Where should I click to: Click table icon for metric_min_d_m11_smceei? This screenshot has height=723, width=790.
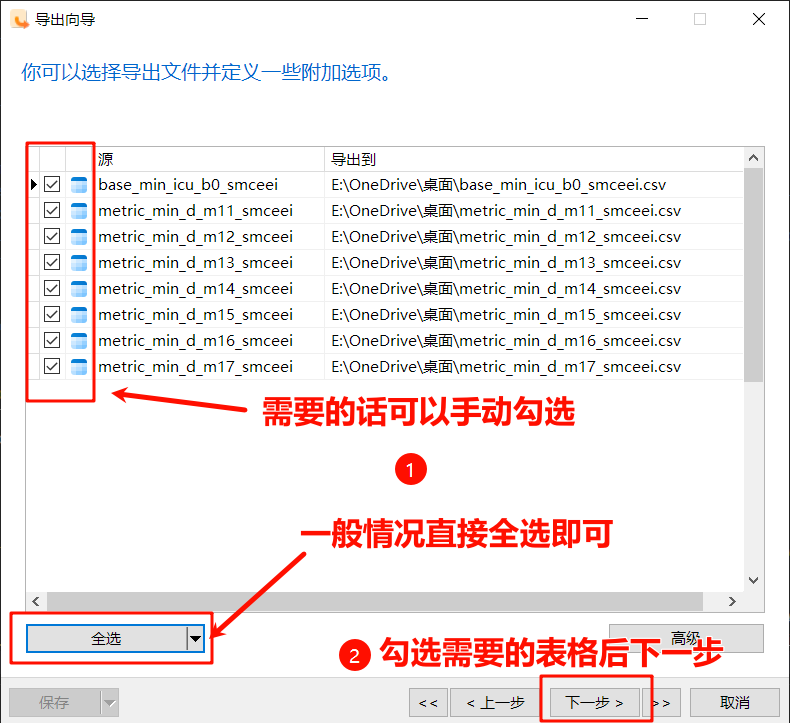point(79,211)
